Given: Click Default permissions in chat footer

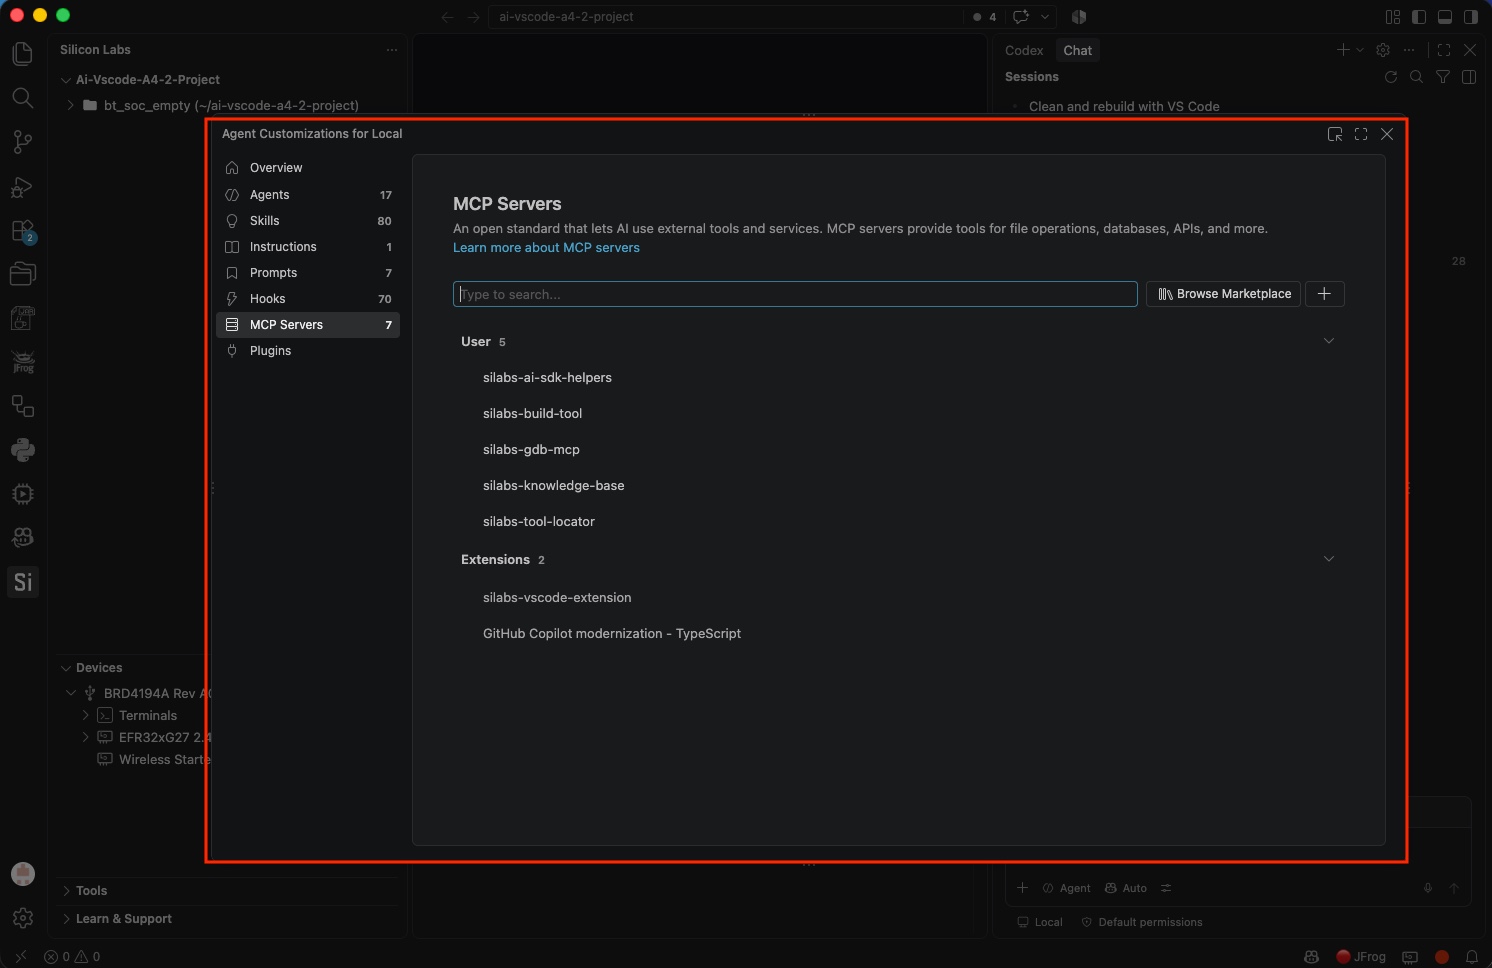Looking at the screenshot, I should (x=1142, y=922).
